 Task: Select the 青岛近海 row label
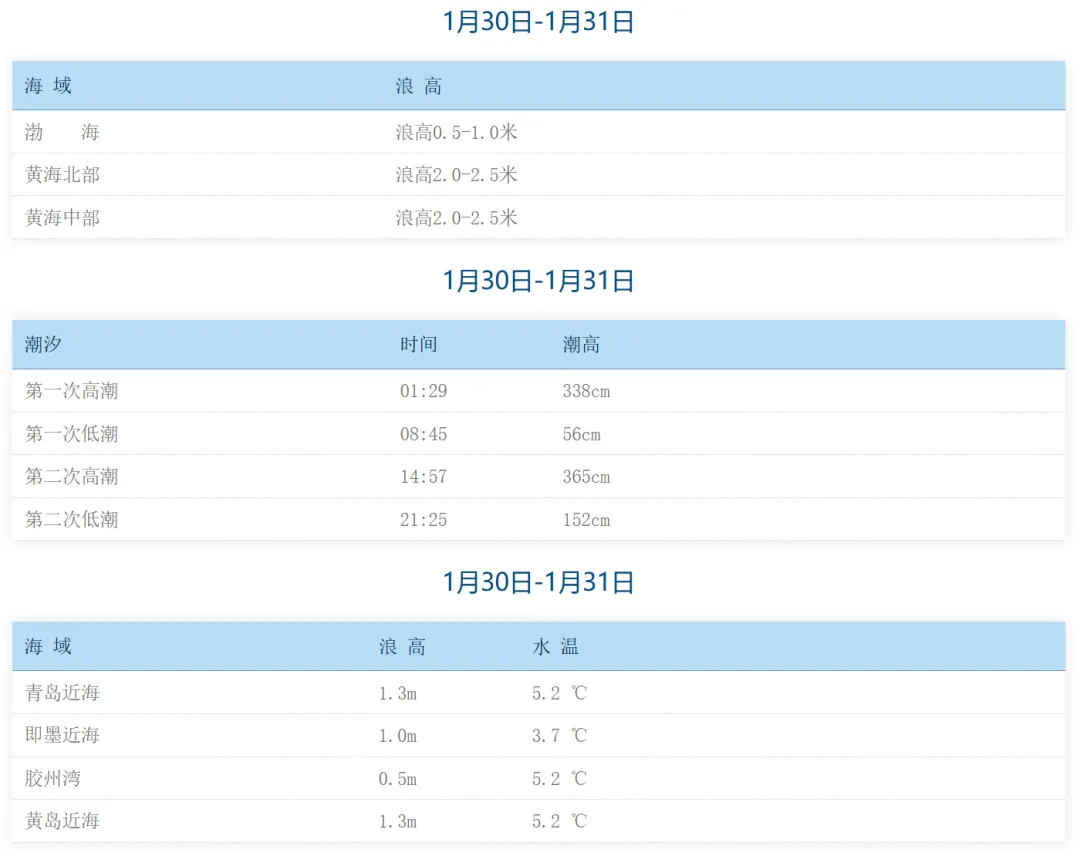(x=63, y=693)
